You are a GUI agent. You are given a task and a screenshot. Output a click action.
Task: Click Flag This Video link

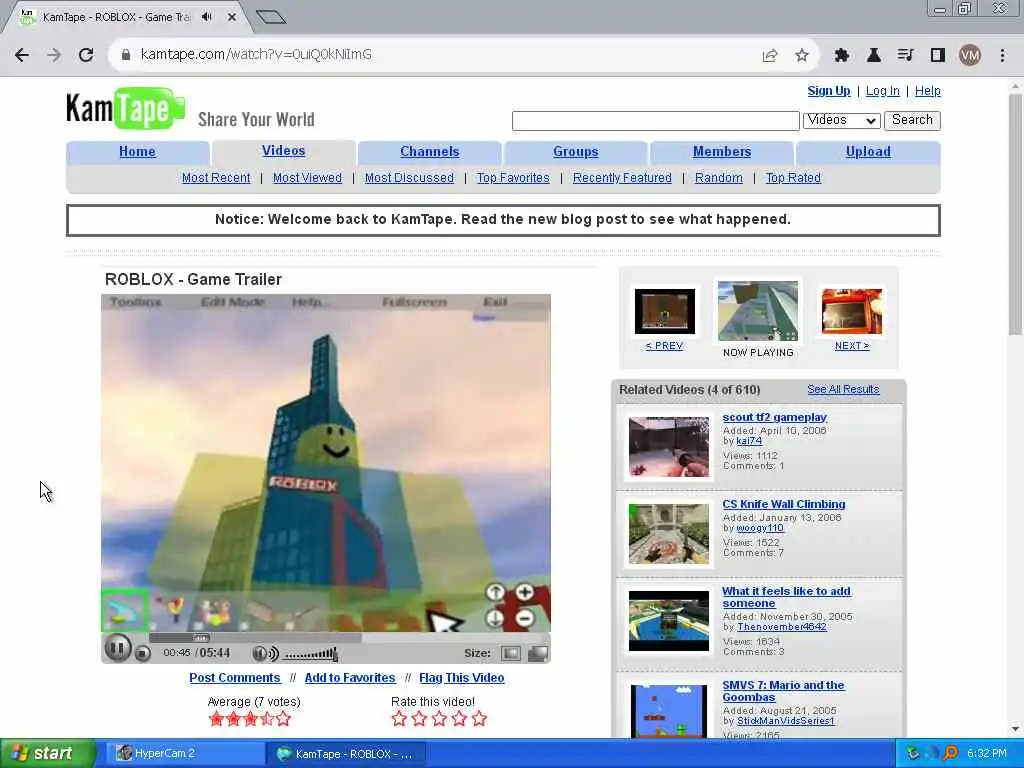coord(462,678)
